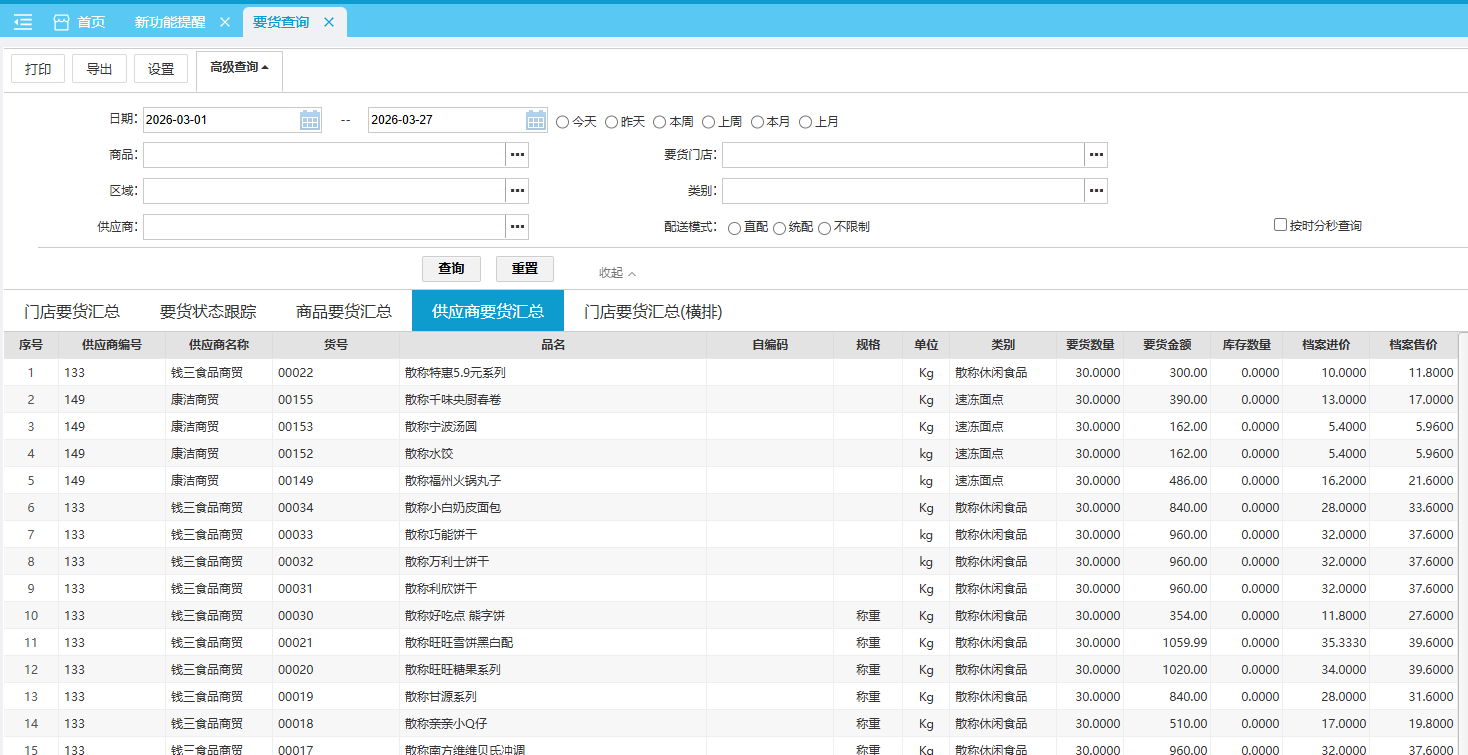
Task: Select 直配 delivery mode
Action: 735,228
